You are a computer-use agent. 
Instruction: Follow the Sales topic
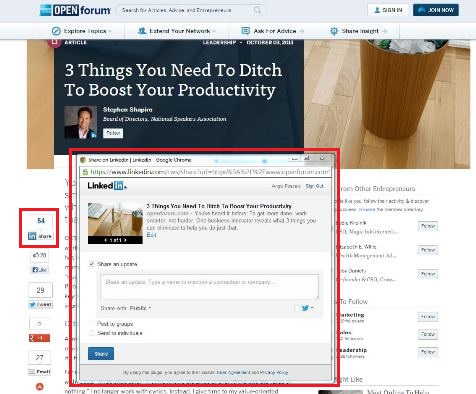(428, 334)
